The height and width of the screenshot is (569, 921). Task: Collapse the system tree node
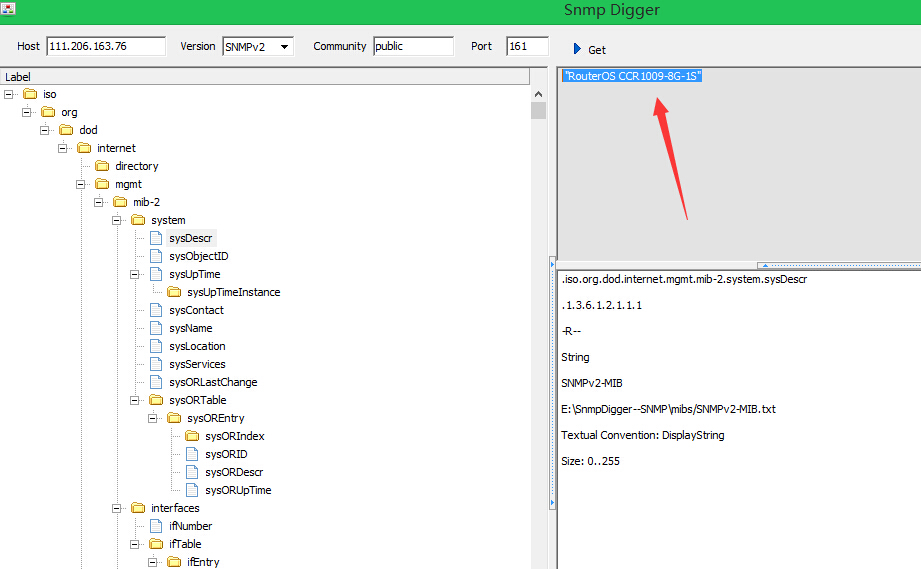117,220
